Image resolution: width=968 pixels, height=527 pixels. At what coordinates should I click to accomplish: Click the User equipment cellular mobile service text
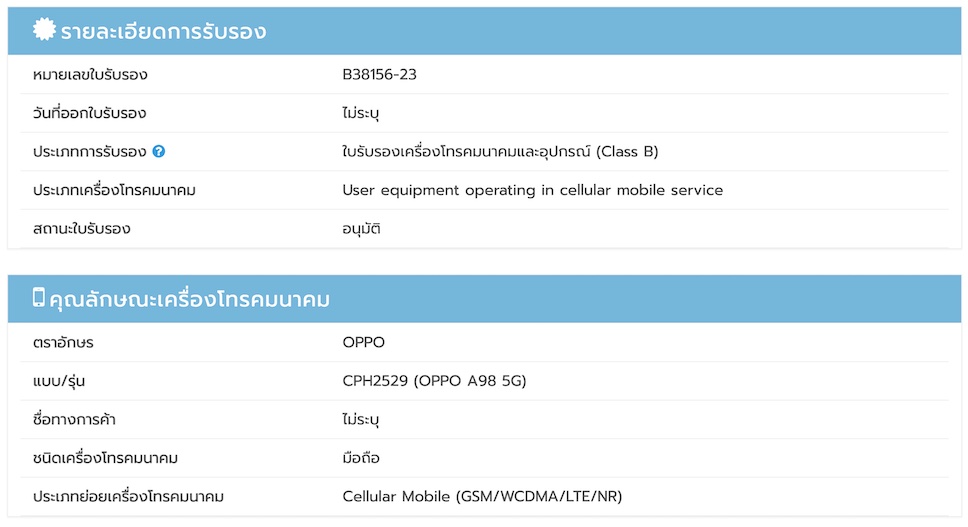(x=532, y=190)
